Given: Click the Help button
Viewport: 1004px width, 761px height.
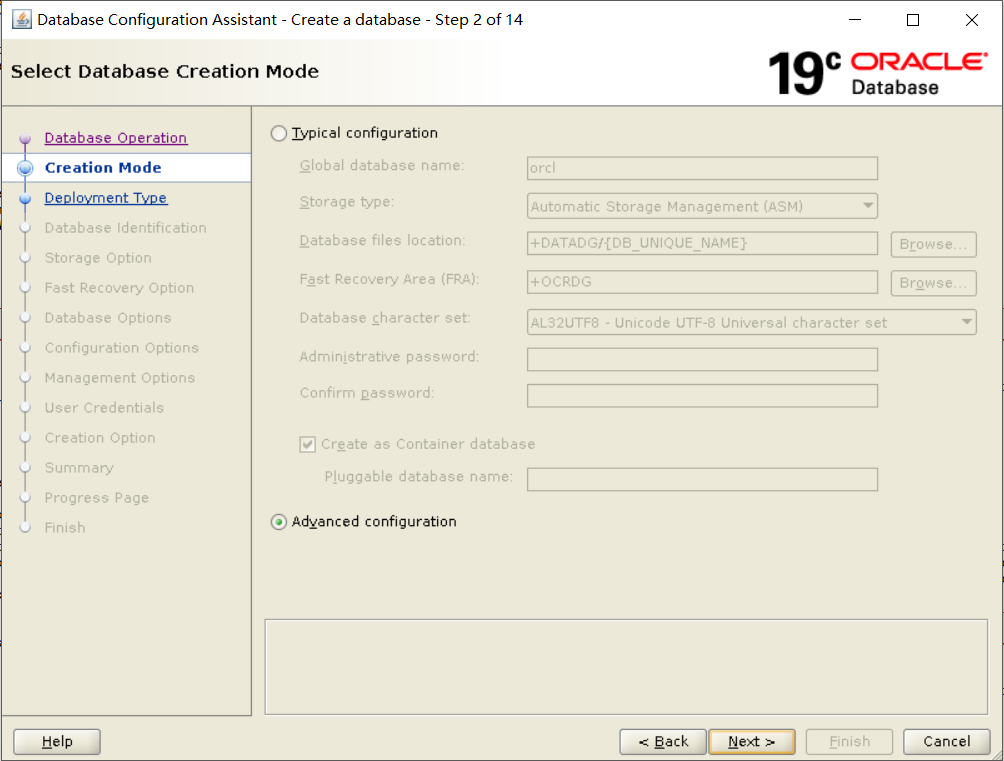Looking at the screenshot, I should click(57, 742).
